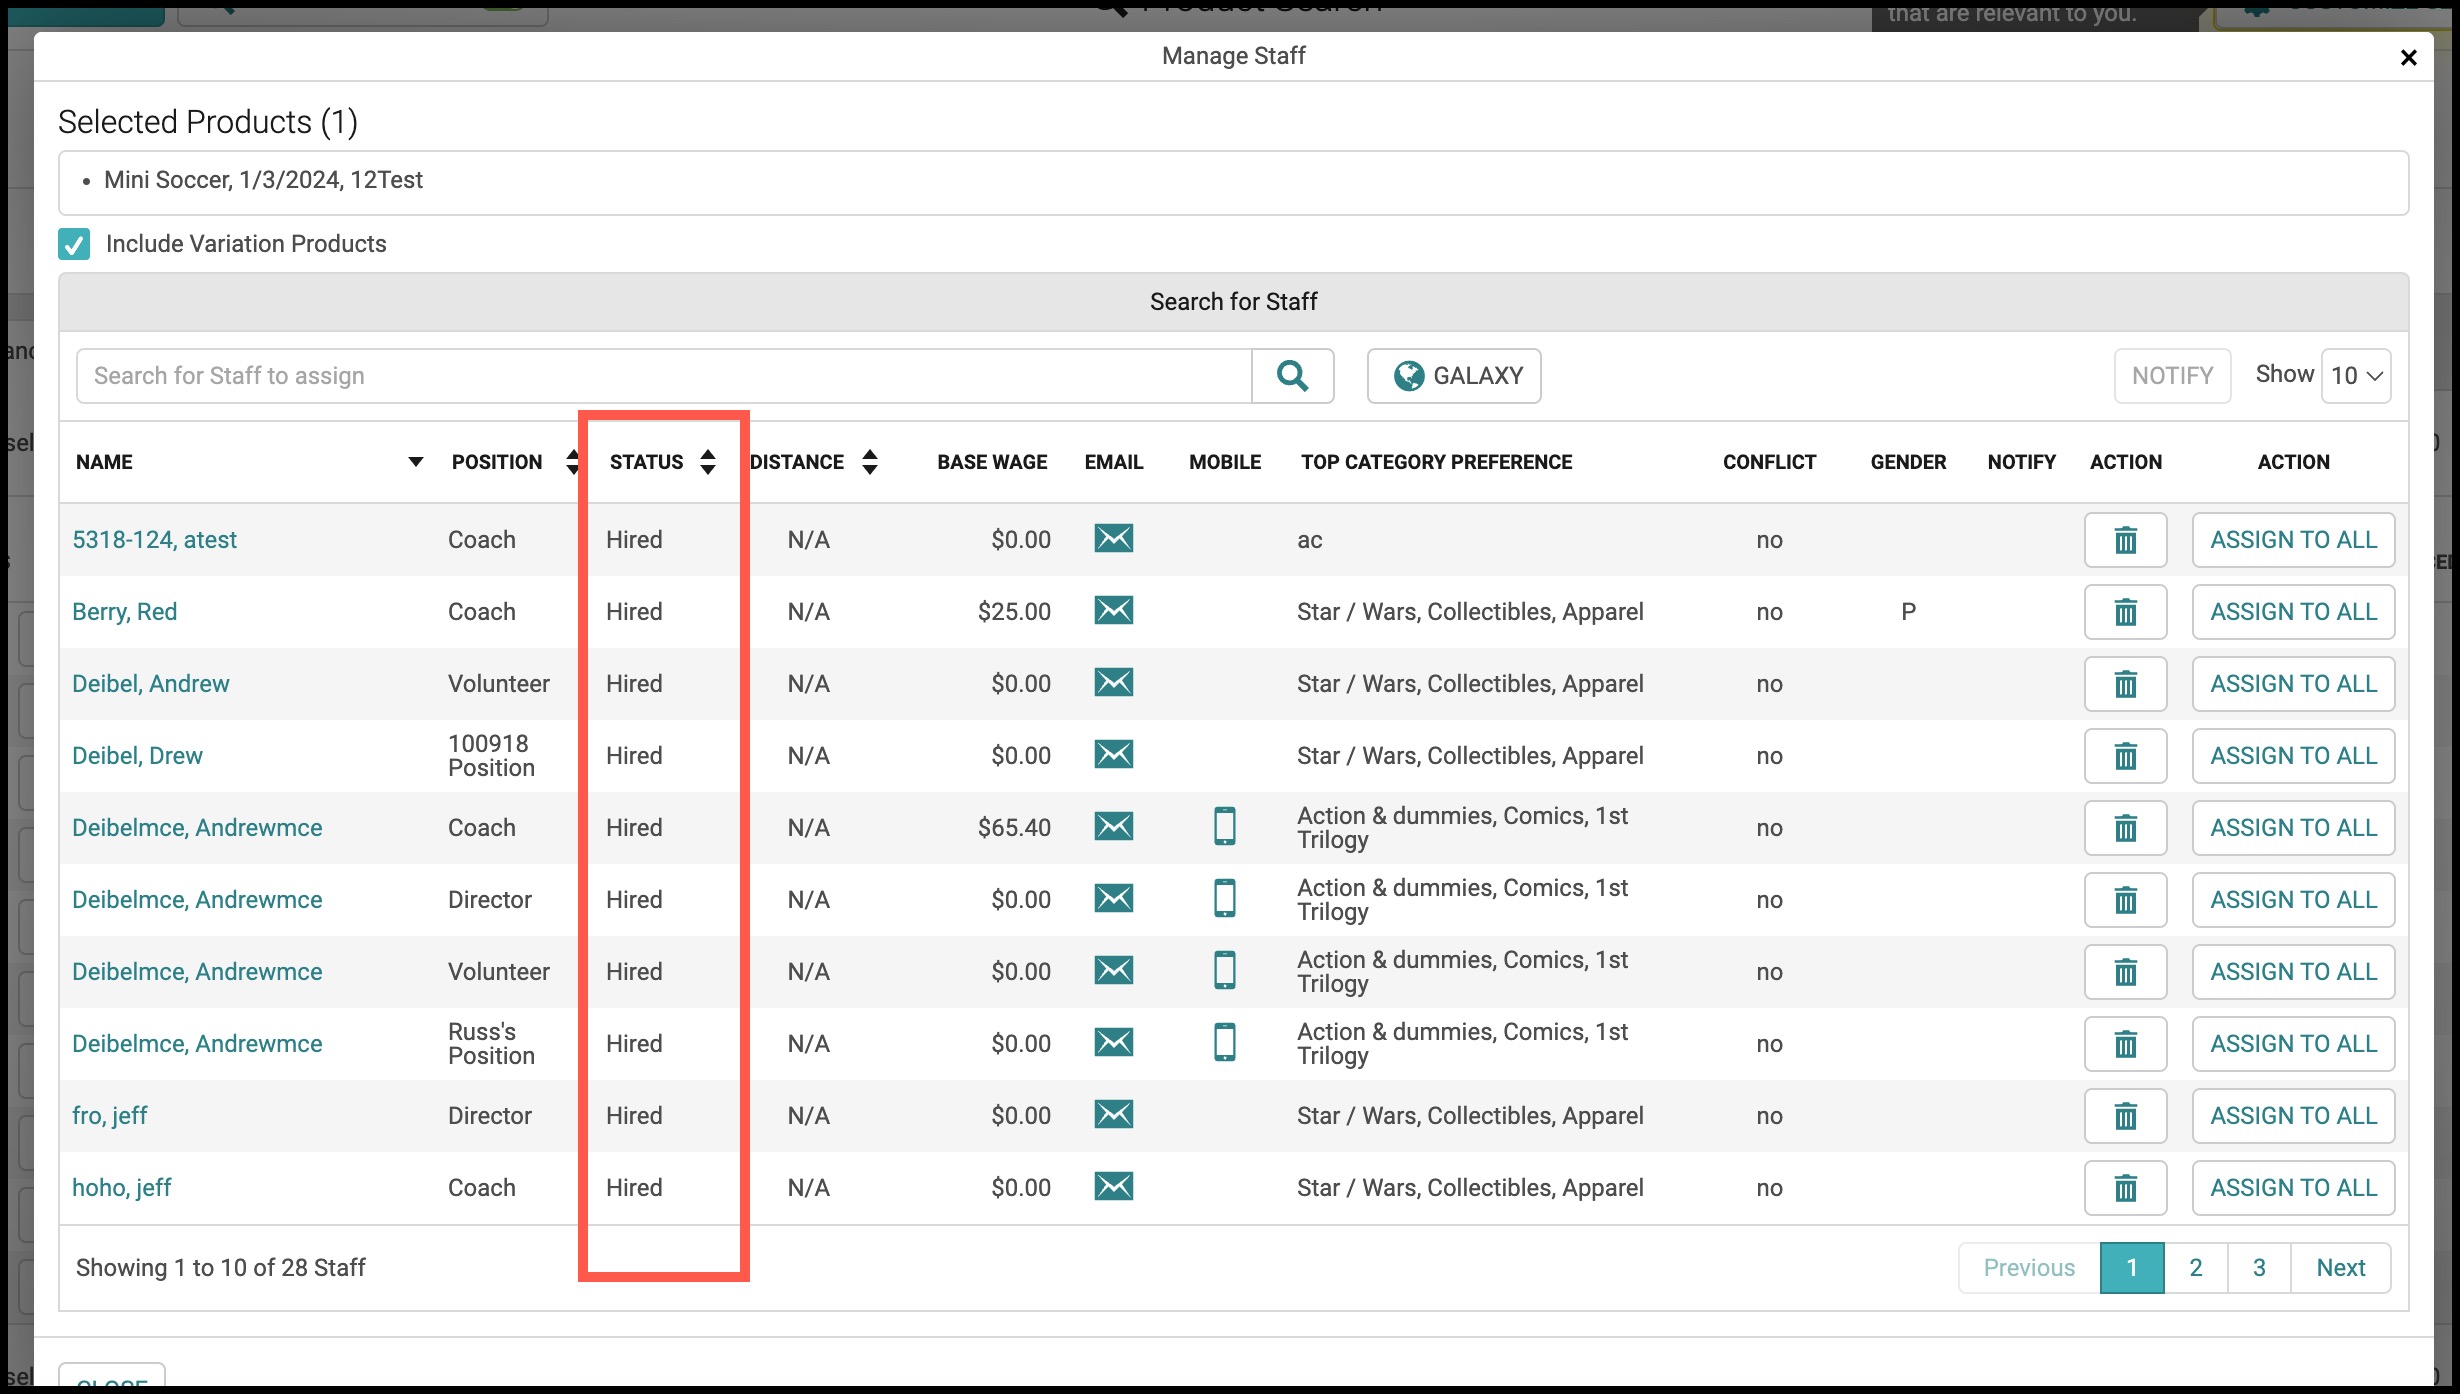Sort table by Position column

[572, 462]
